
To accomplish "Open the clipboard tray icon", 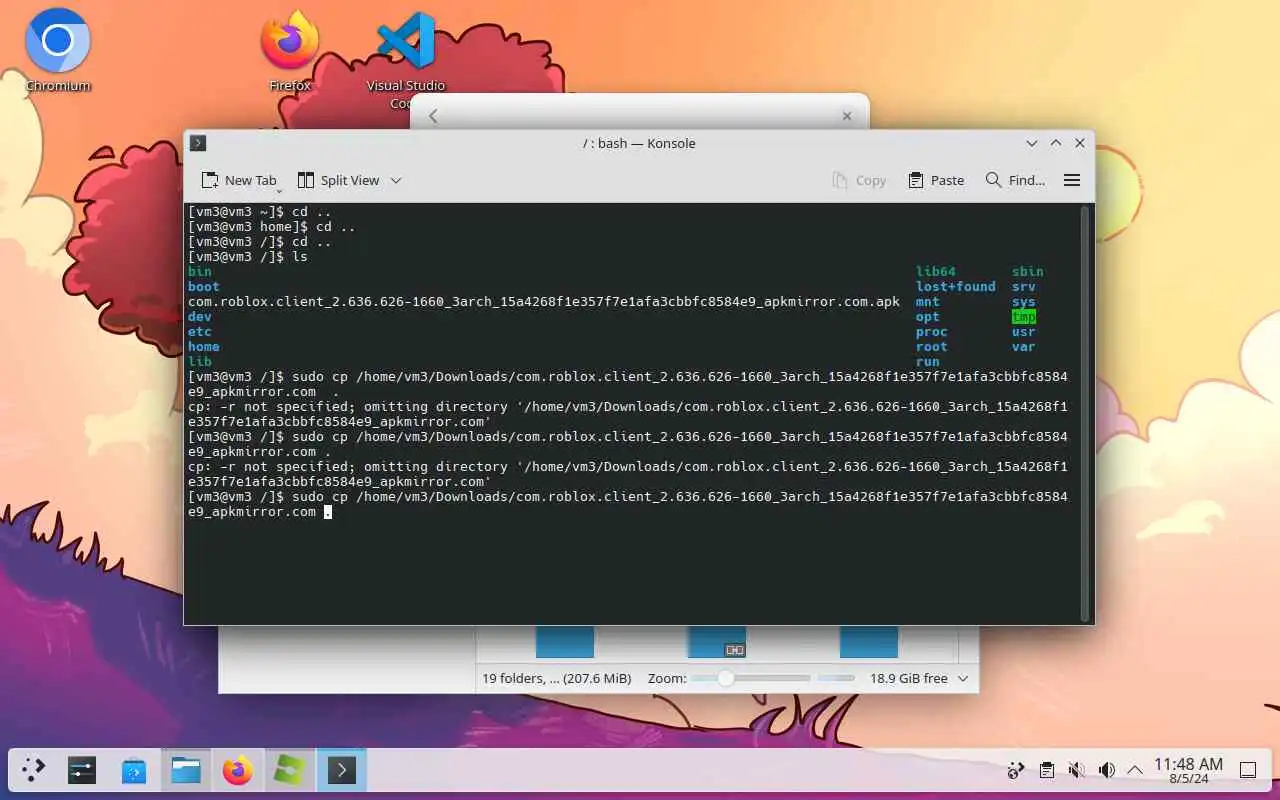I will pyautogui.click(x=1046, y=770).
